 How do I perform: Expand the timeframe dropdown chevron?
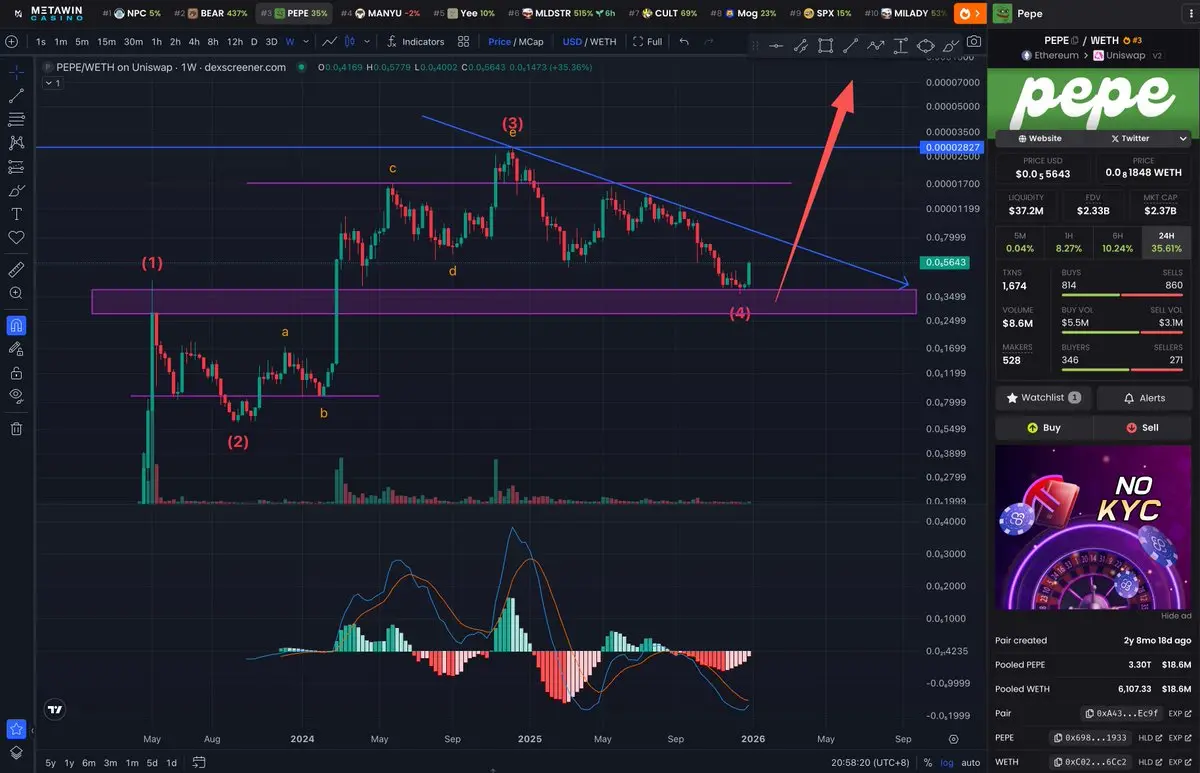pos(305,42)
